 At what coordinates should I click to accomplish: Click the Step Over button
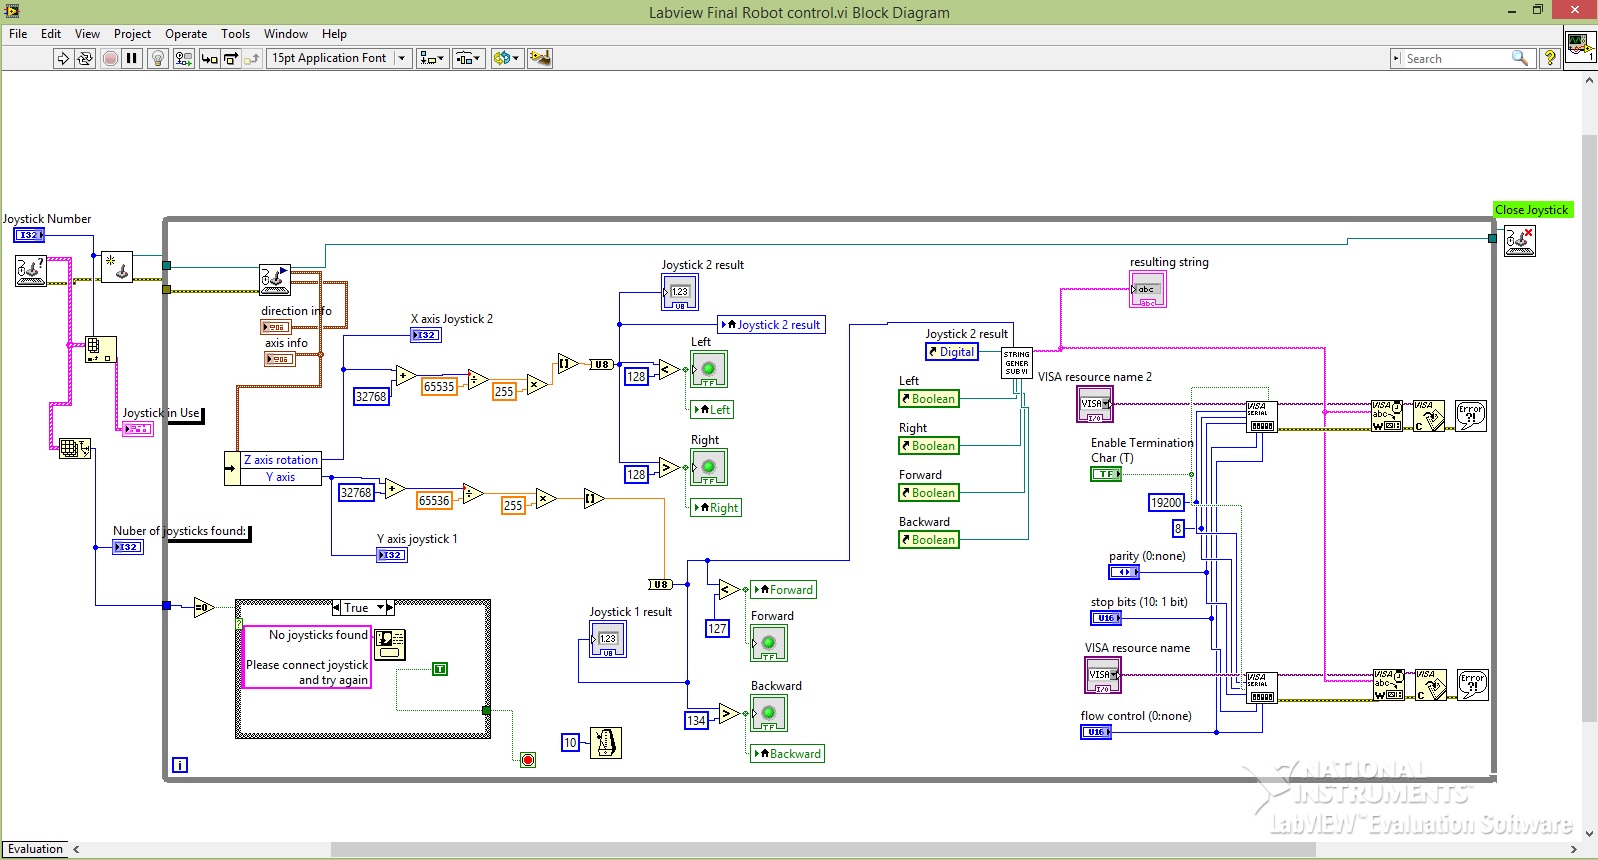pyautogui.click(x=230, y=58)
